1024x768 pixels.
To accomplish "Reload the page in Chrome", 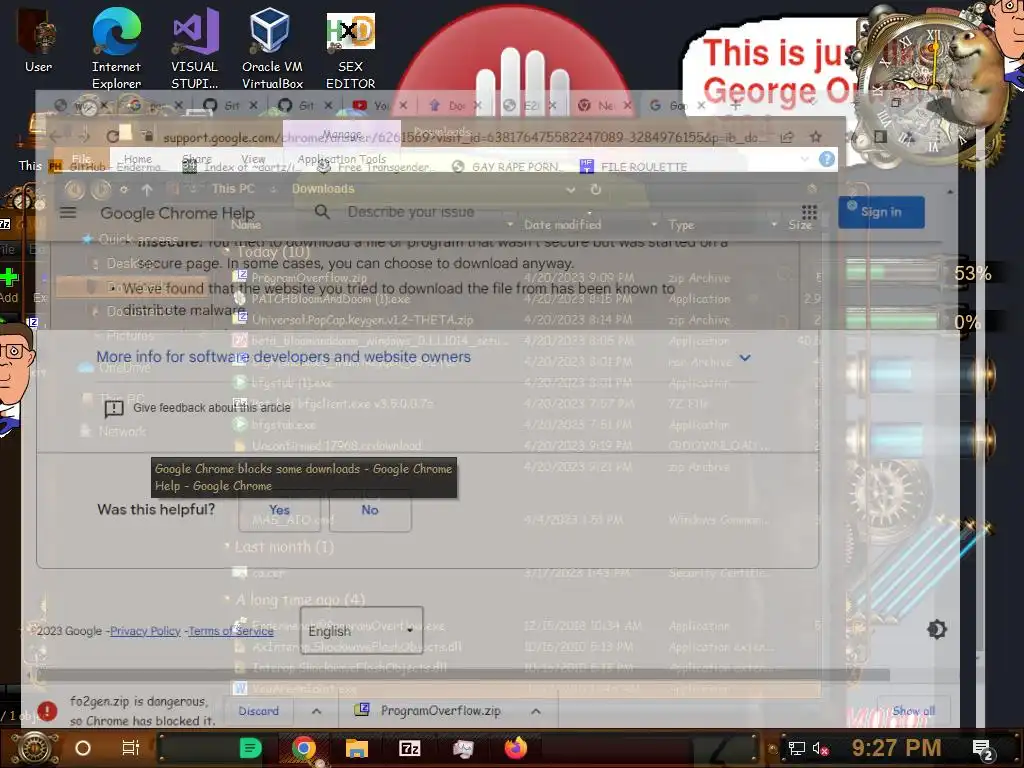I will [112, 136].
